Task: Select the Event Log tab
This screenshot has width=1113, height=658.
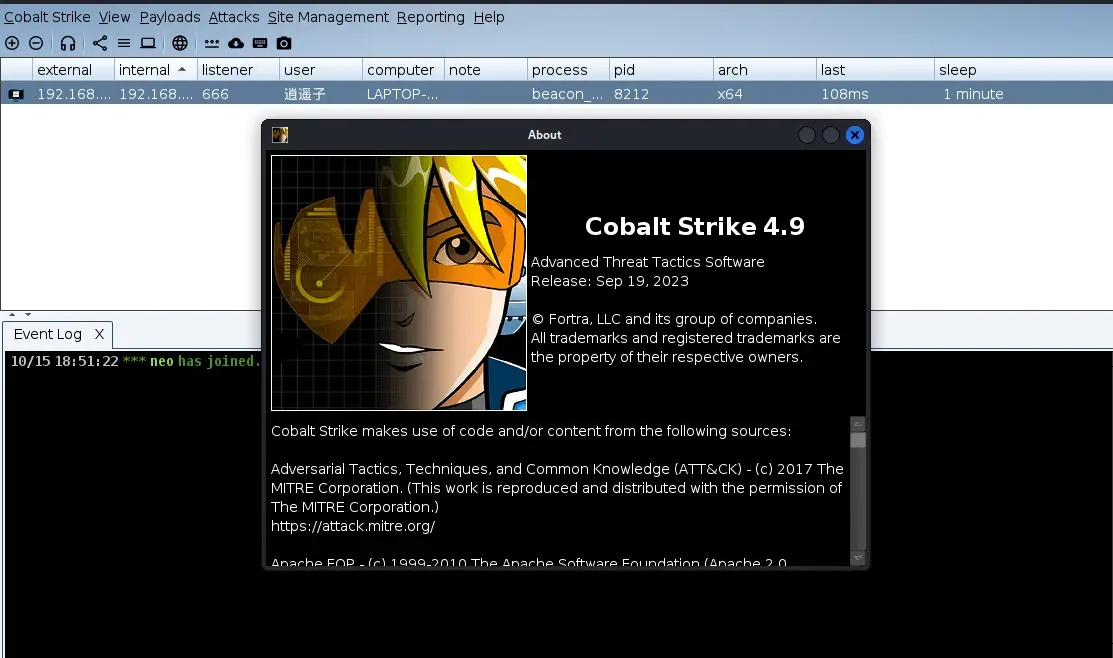Action: [x=48, y=334]
